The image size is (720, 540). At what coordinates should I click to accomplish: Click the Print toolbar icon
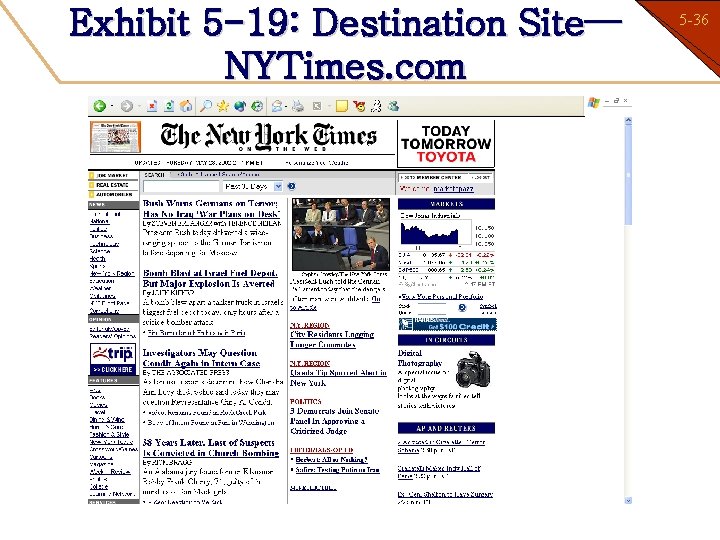tap(298, 107)
